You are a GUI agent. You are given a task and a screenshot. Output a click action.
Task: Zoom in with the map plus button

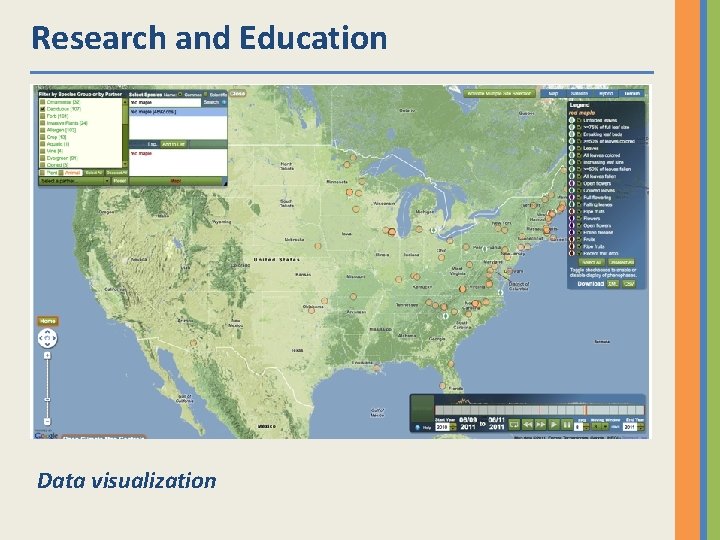pyautogui.click(x=47, y=355)
